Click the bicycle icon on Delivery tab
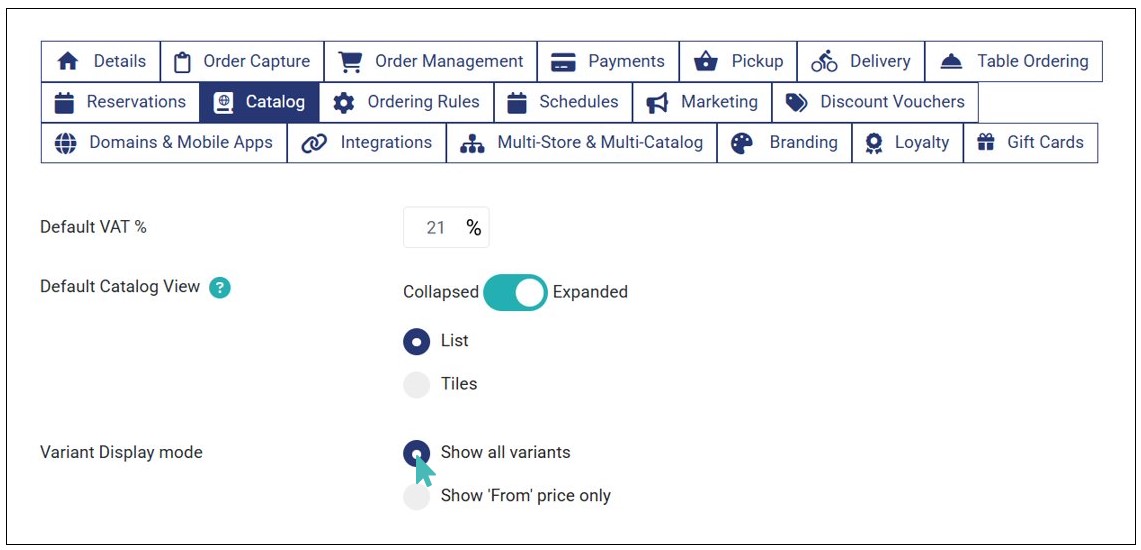1141x550 pixels. 824,62
